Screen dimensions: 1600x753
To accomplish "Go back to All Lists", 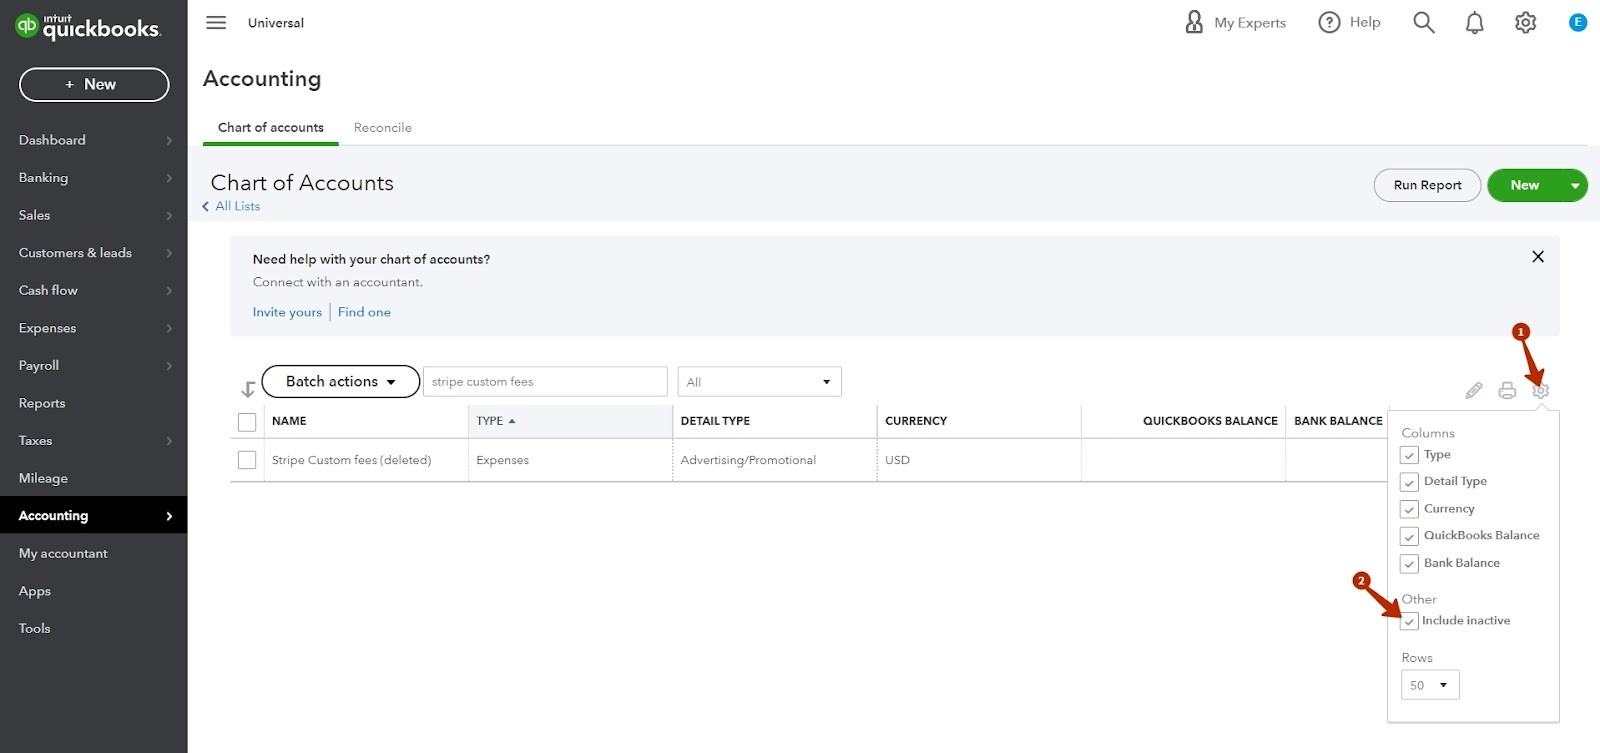I will pos(232,206).
